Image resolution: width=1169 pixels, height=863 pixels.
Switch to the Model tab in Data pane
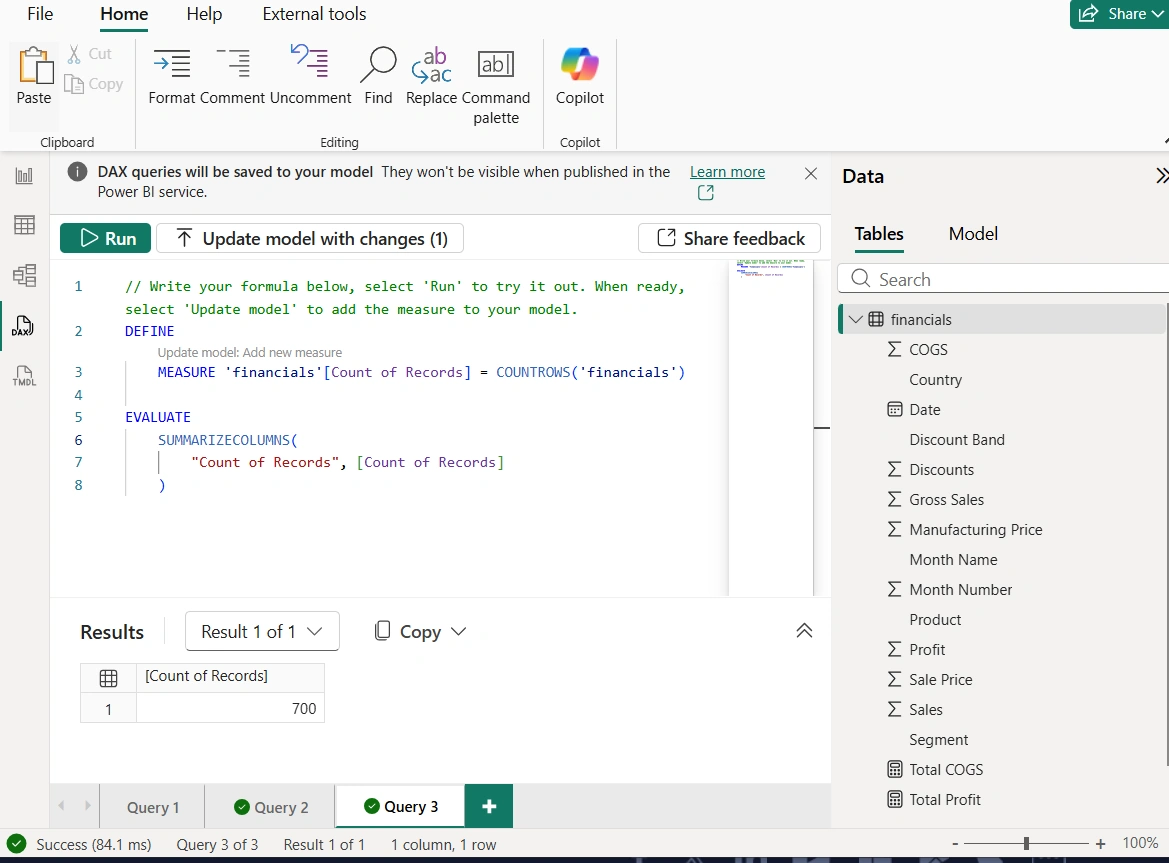(973, 234)
